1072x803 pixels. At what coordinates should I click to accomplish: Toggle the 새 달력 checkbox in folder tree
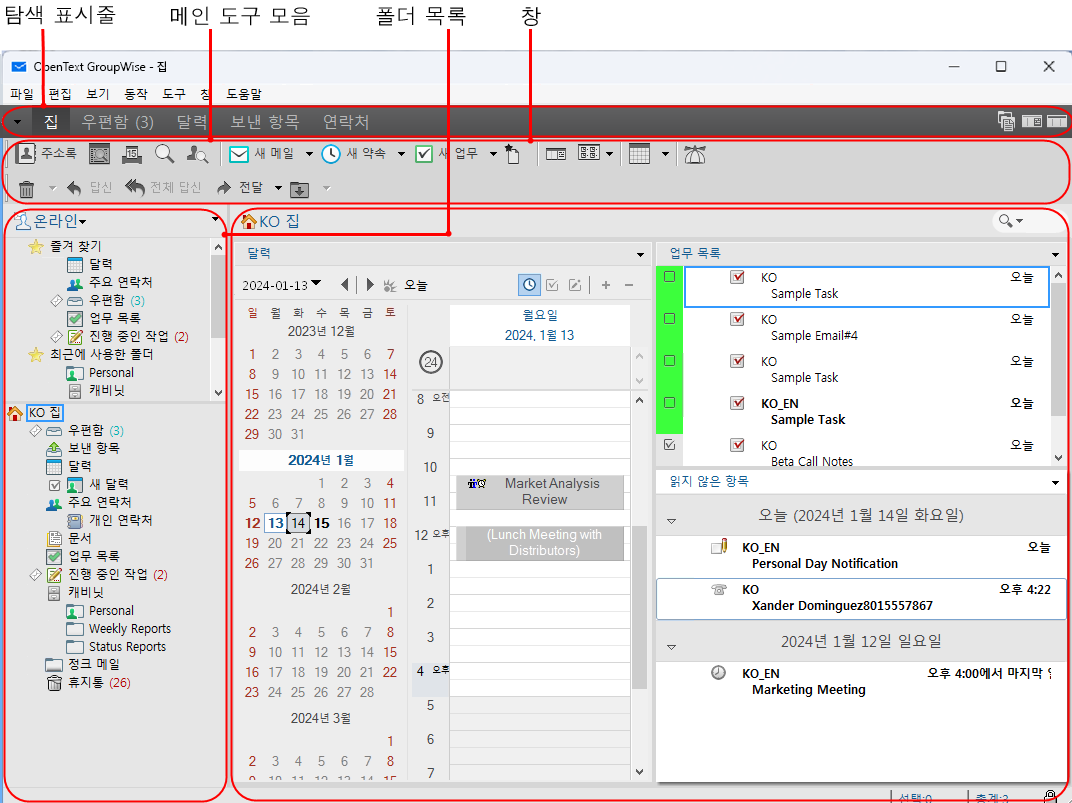pos(55,485)
